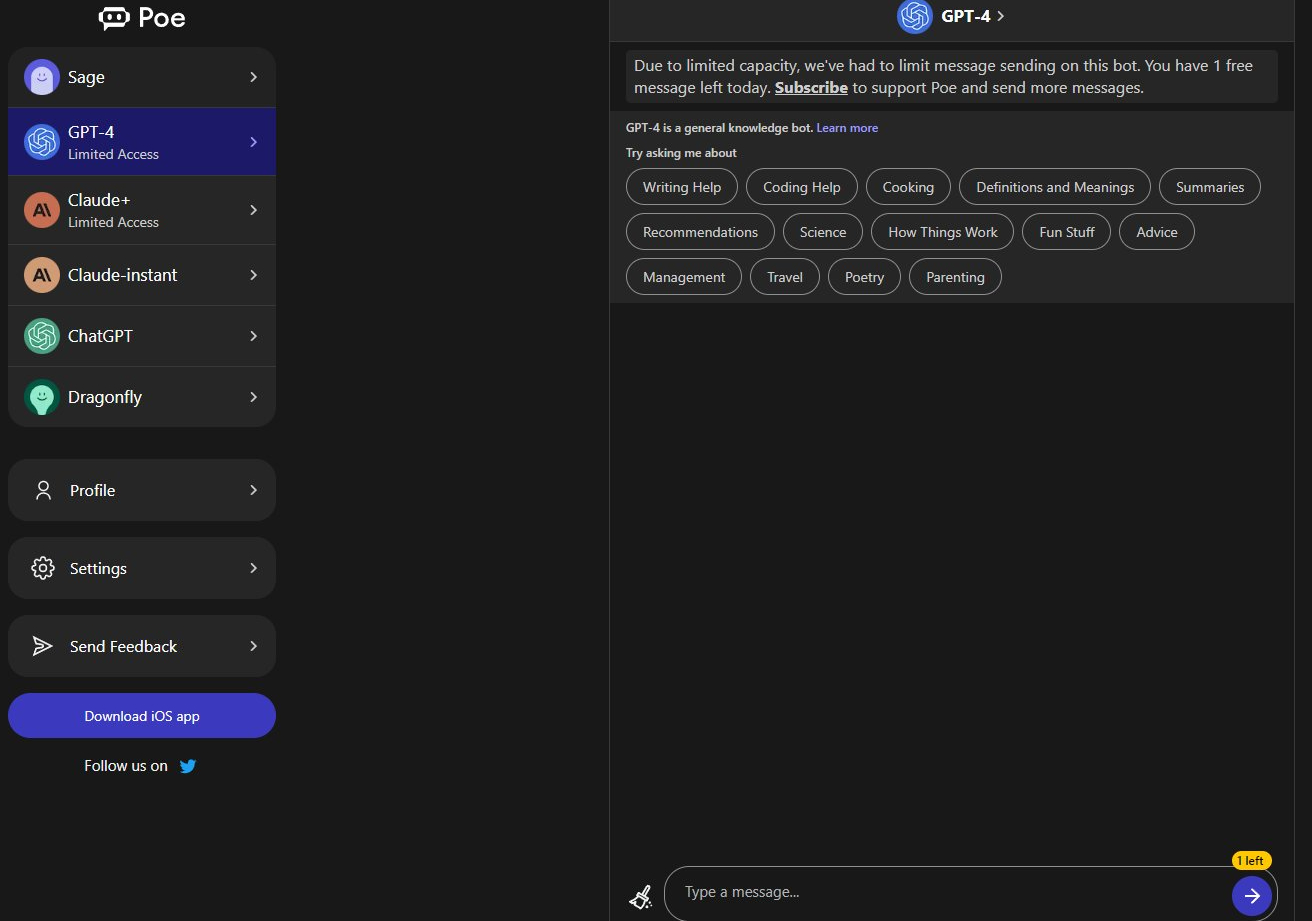Click 'GPT-4 is a general knowledge bot' text

719,128
